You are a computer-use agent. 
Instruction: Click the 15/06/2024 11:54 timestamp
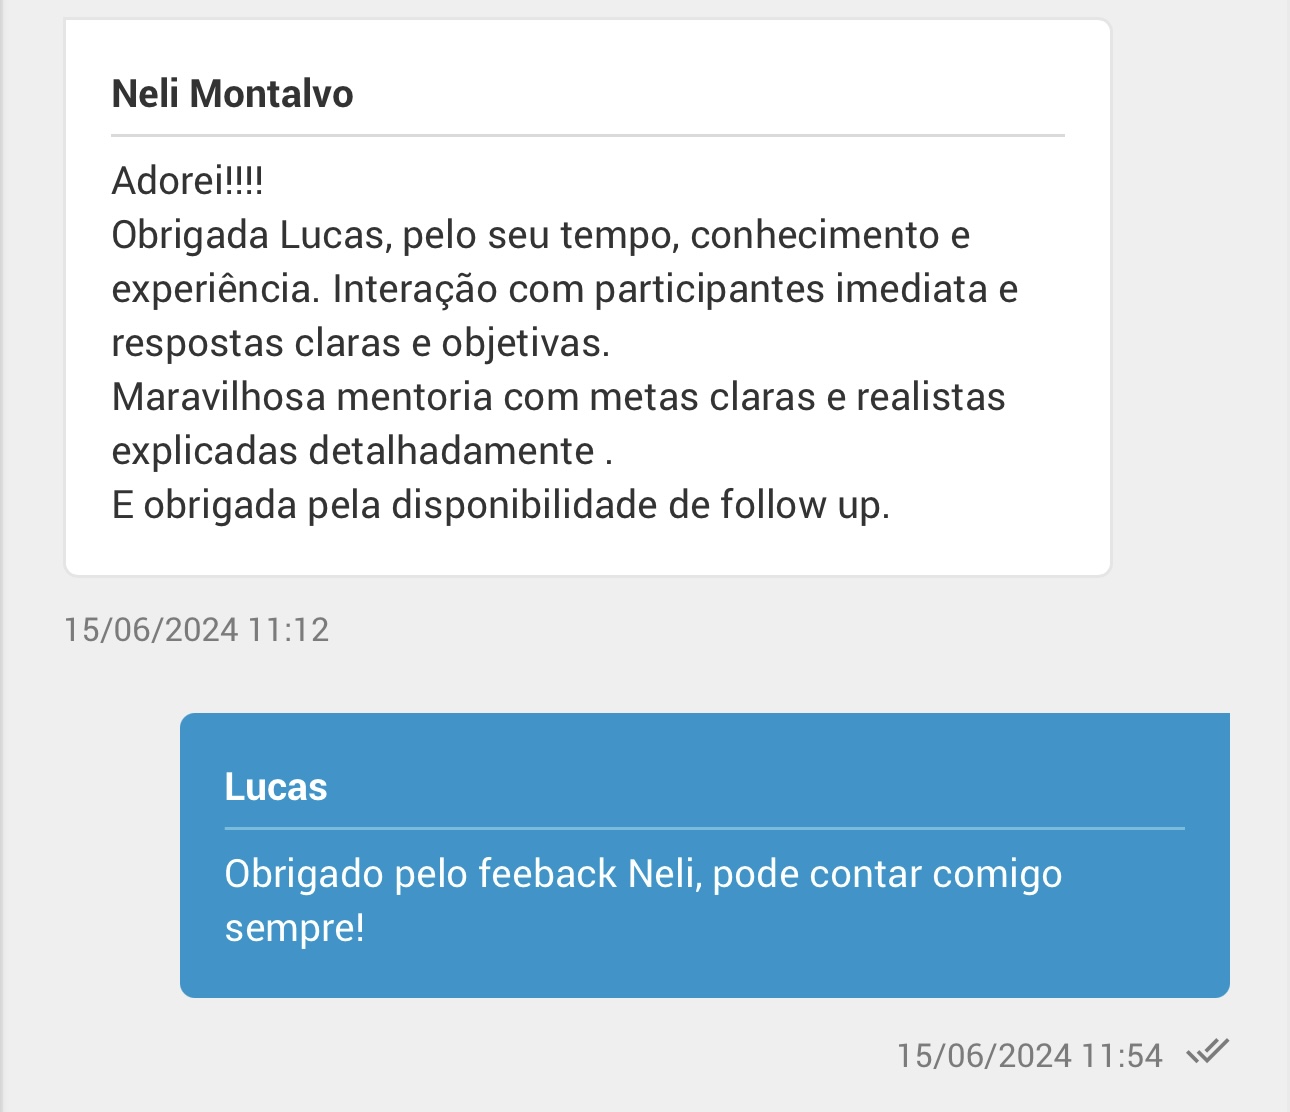coord(1029,1055)
